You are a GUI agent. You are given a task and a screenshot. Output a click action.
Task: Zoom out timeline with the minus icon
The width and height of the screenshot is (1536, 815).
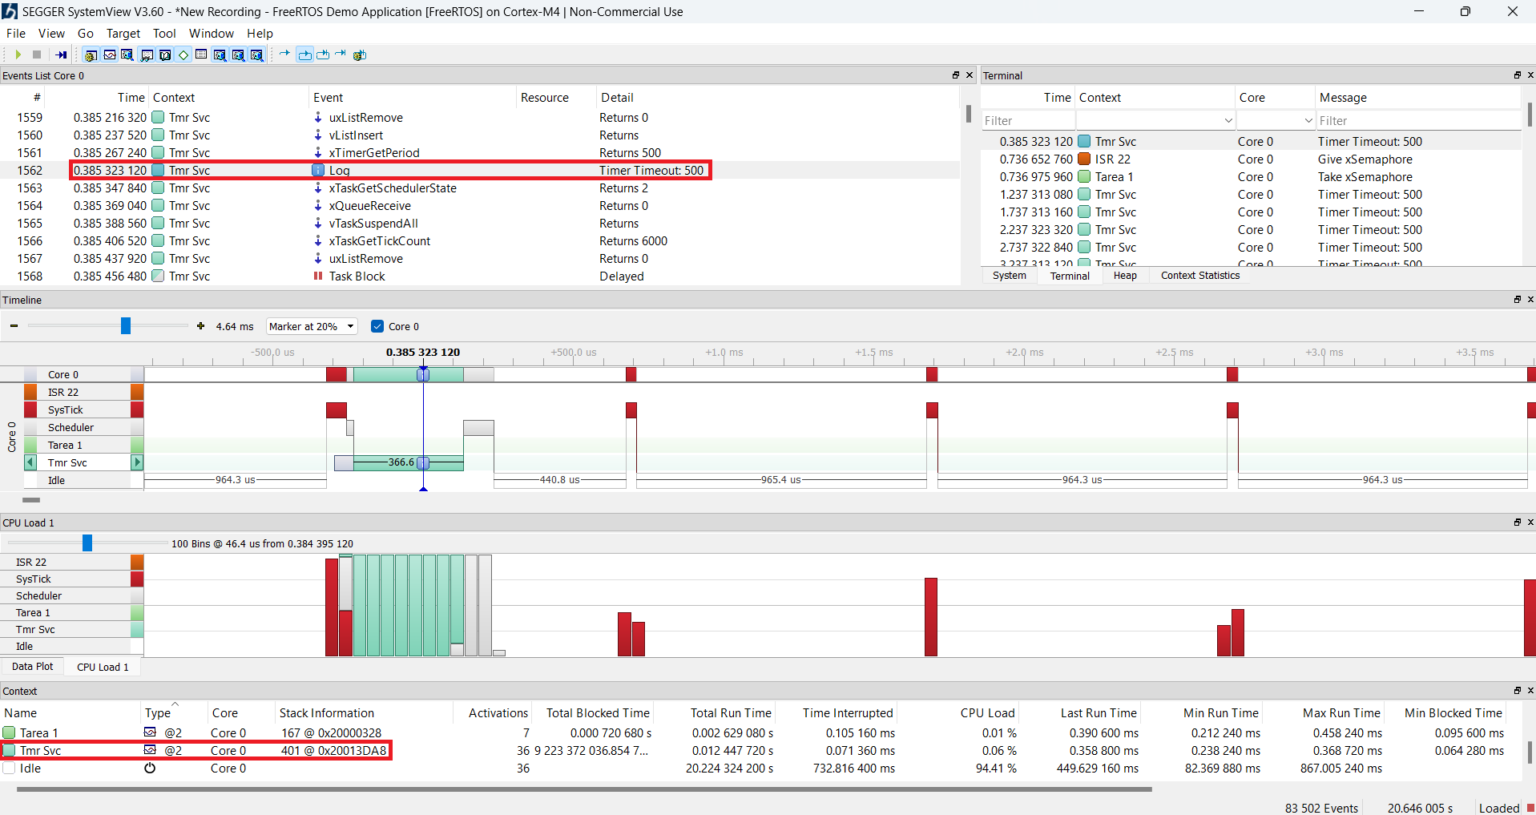(14, 326)
